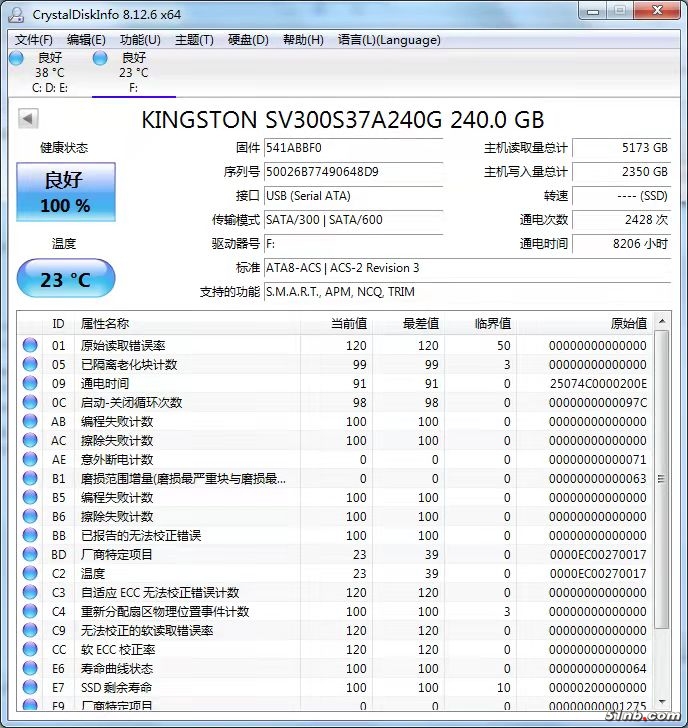Click status circle for attribute 01 row

(x=30, y=346)
